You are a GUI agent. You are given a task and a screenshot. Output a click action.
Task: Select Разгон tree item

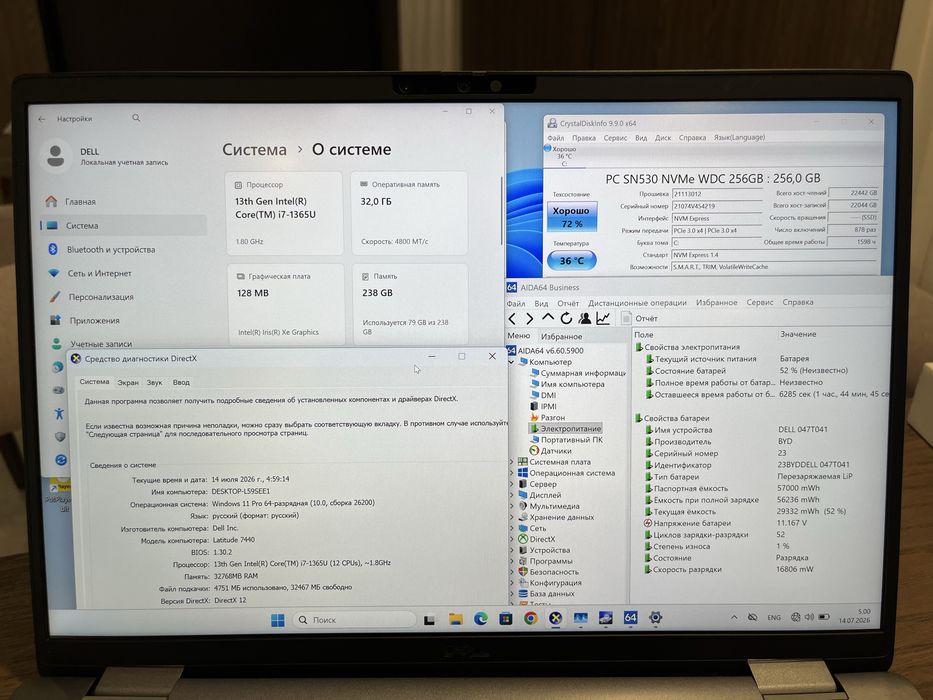547,418
